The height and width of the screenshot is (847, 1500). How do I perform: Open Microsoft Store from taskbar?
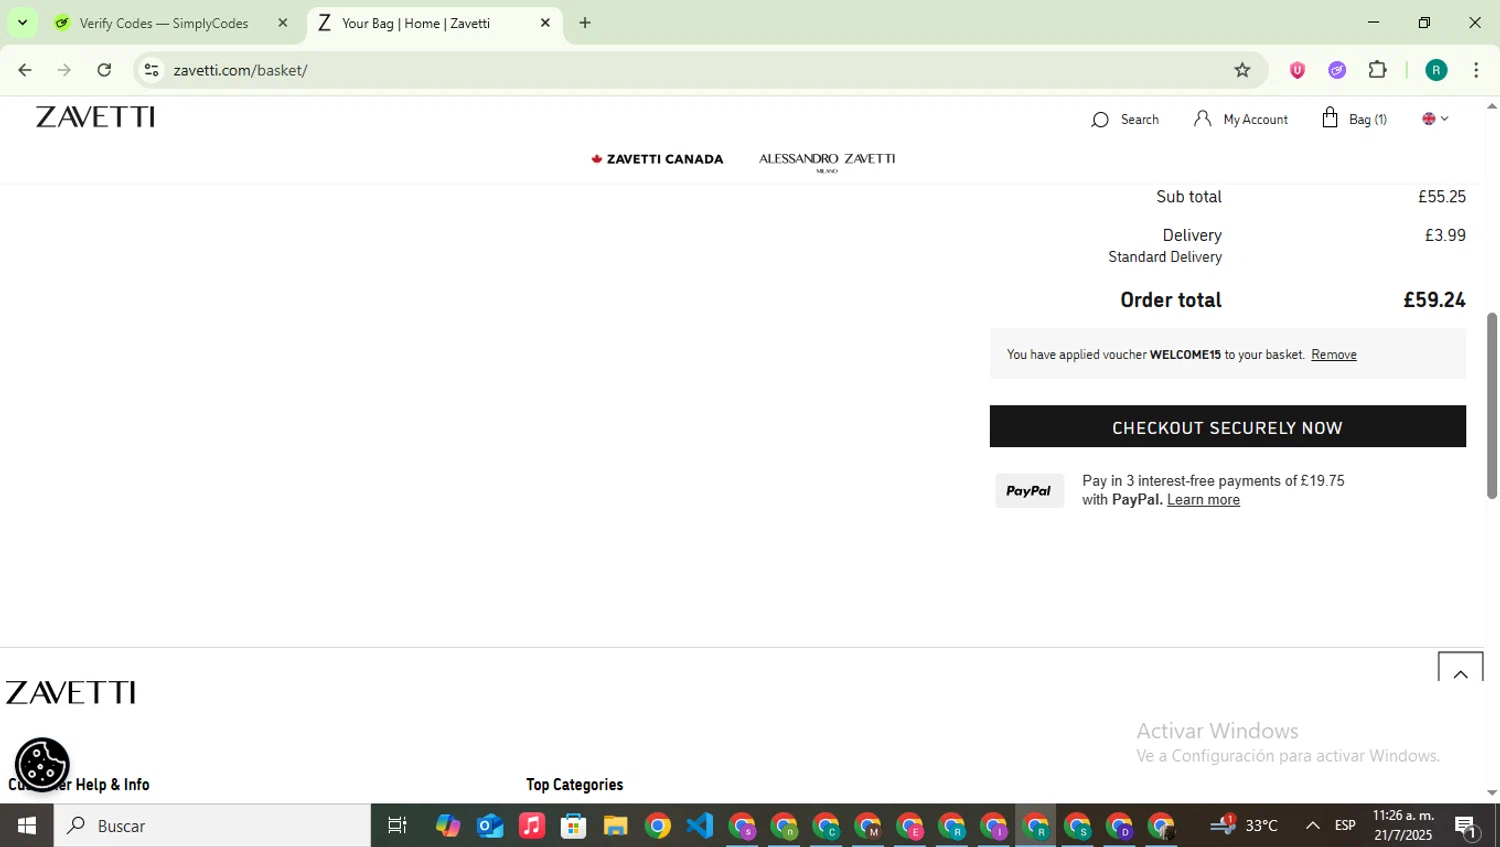[573, 825]
